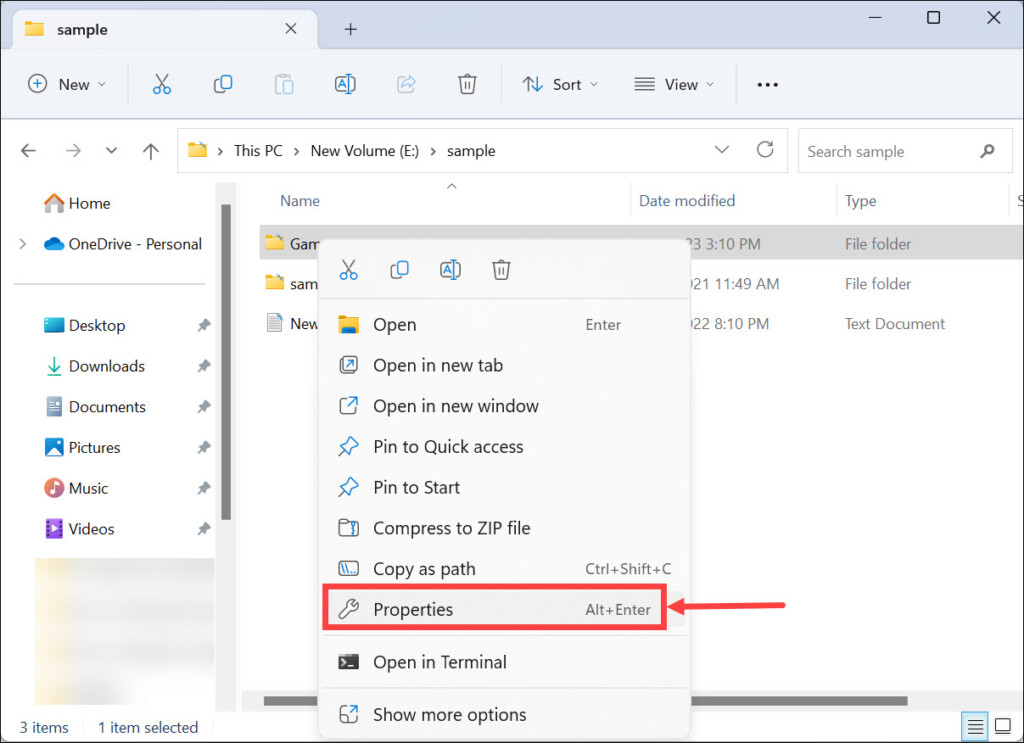Click the Back navigation arrow
Viewport: 1024px width, 743px height.
coord(29,152)
